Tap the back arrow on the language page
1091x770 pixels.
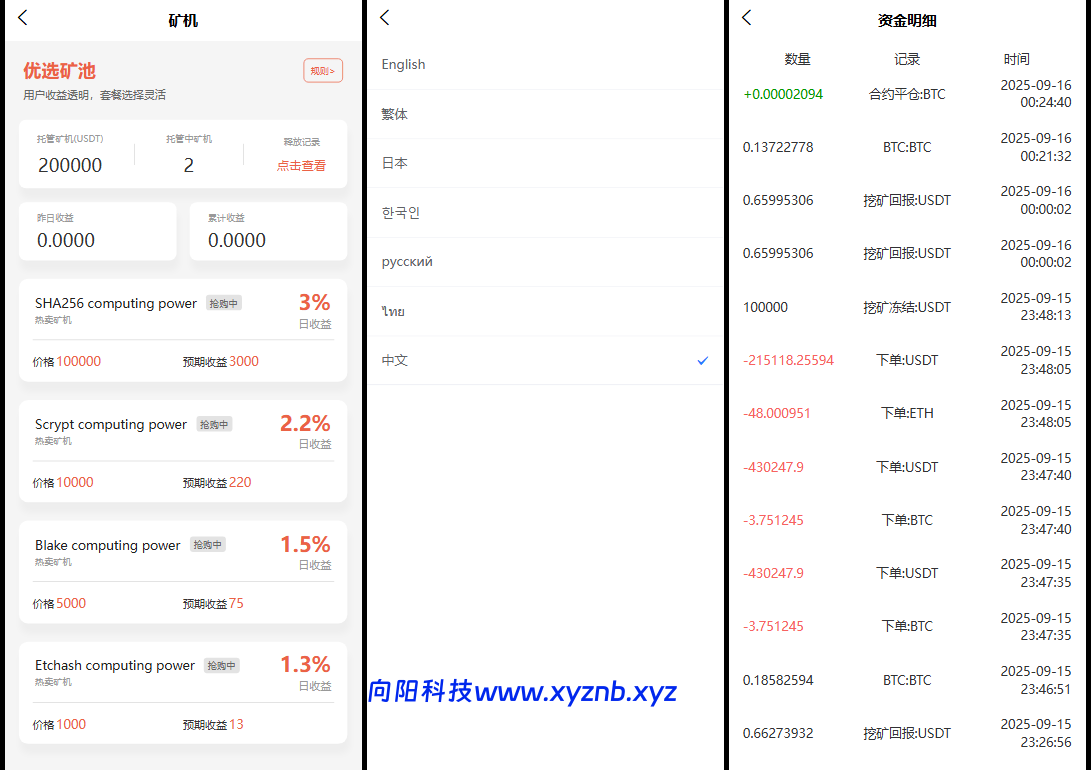pos(385,17)
